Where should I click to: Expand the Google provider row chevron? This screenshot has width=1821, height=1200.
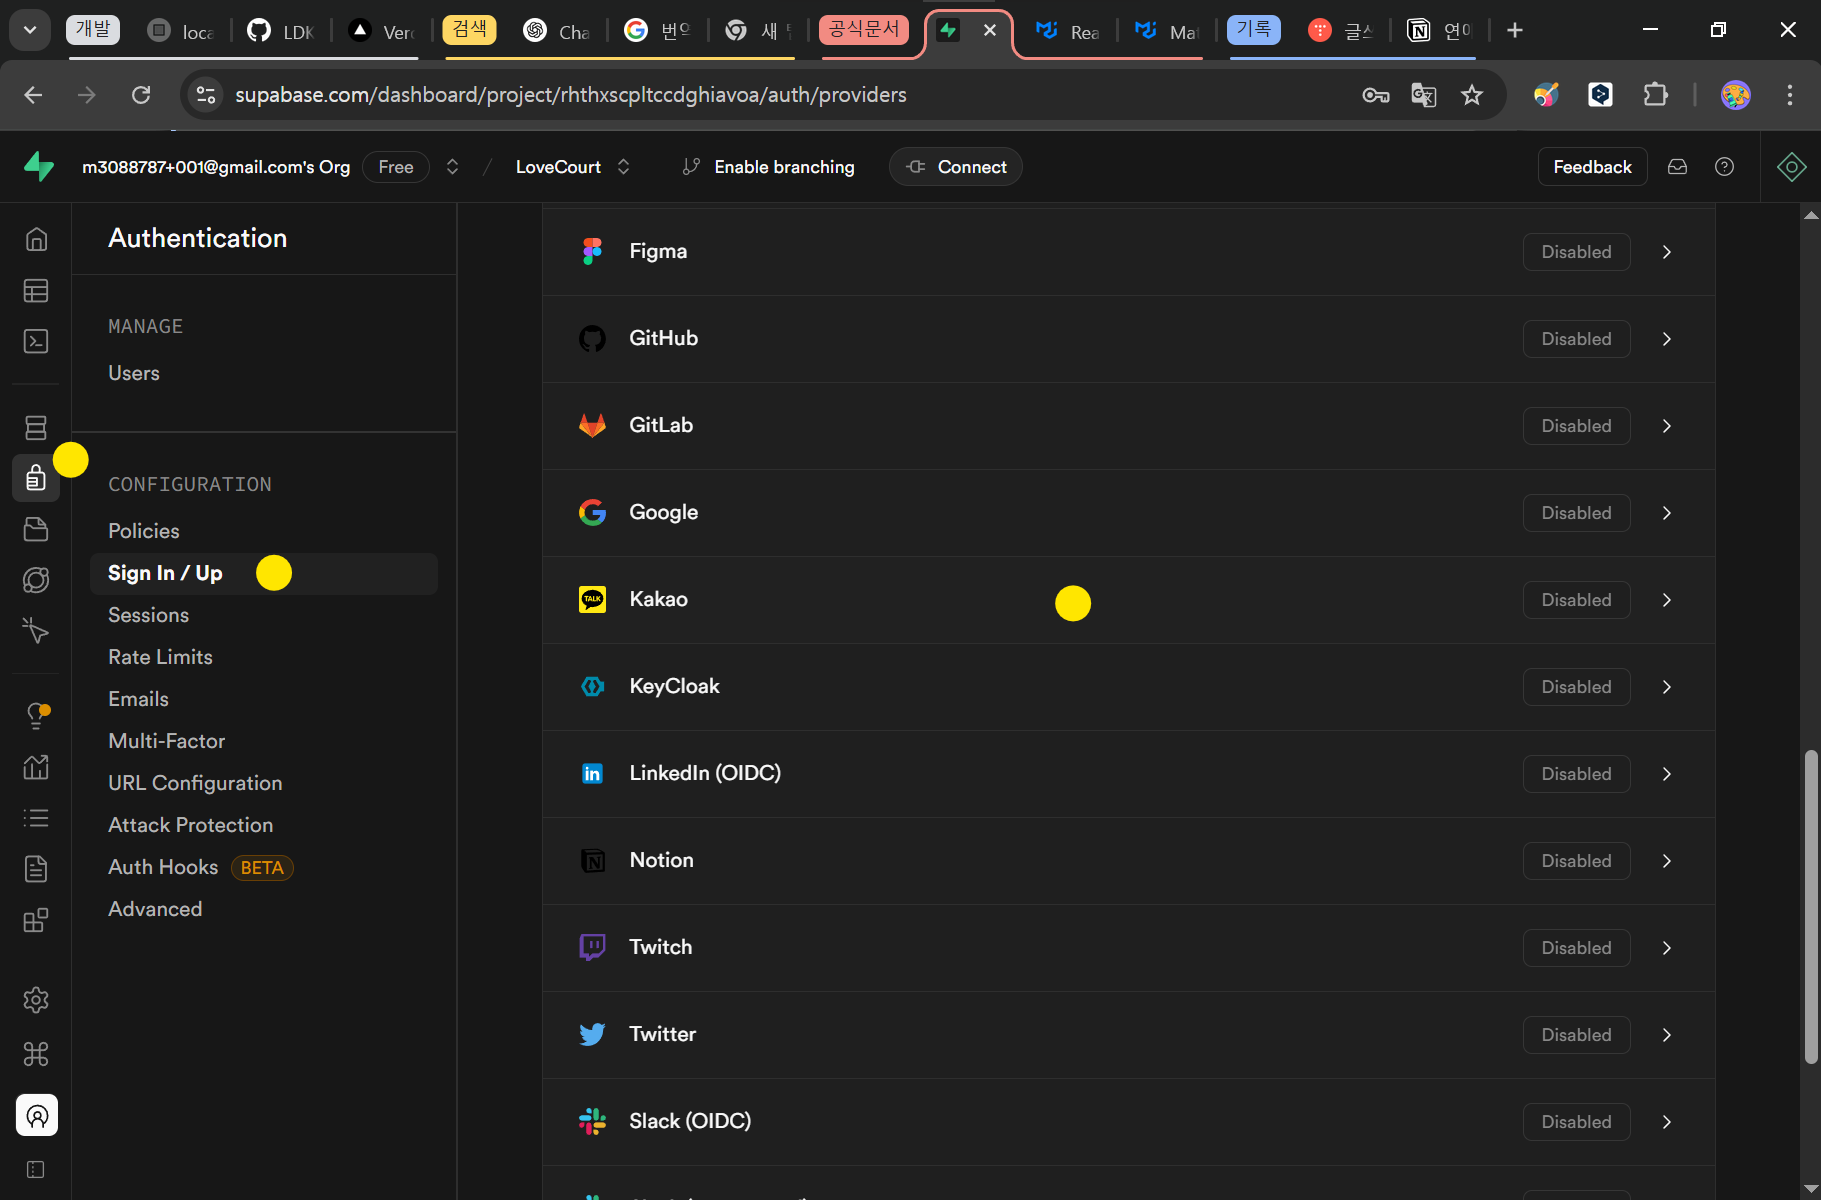click(1667, 513)
